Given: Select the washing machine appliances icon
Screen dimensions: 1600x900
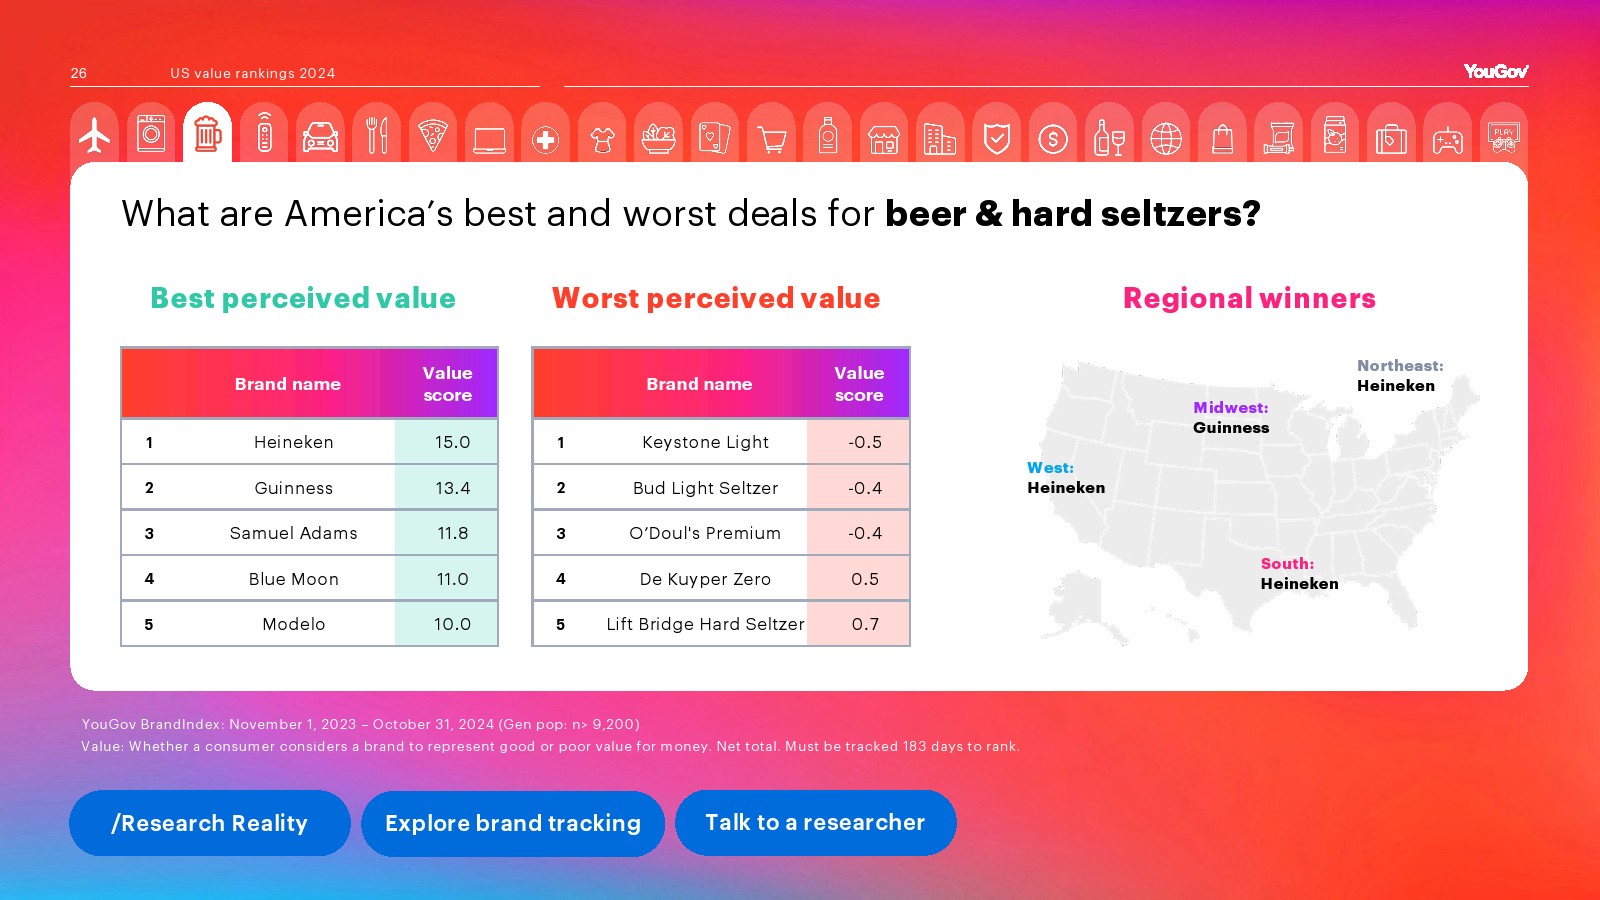Looking at the screenshot, I should pos(151,135).
